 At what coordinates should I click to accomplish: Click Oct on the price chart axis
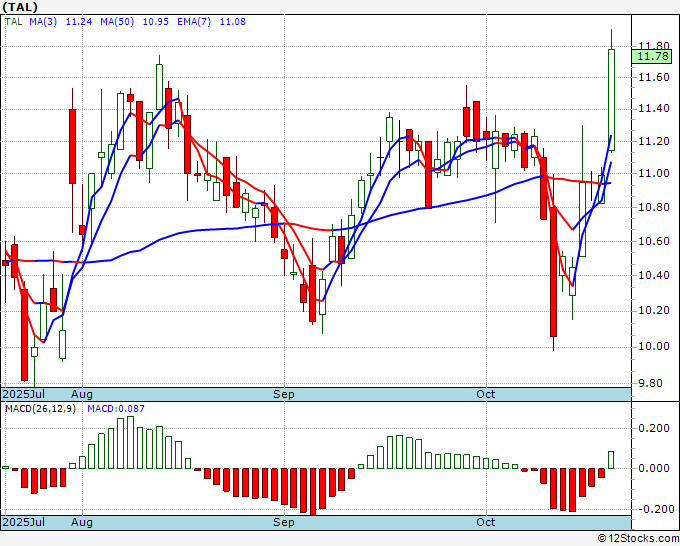tap(486, 394)
